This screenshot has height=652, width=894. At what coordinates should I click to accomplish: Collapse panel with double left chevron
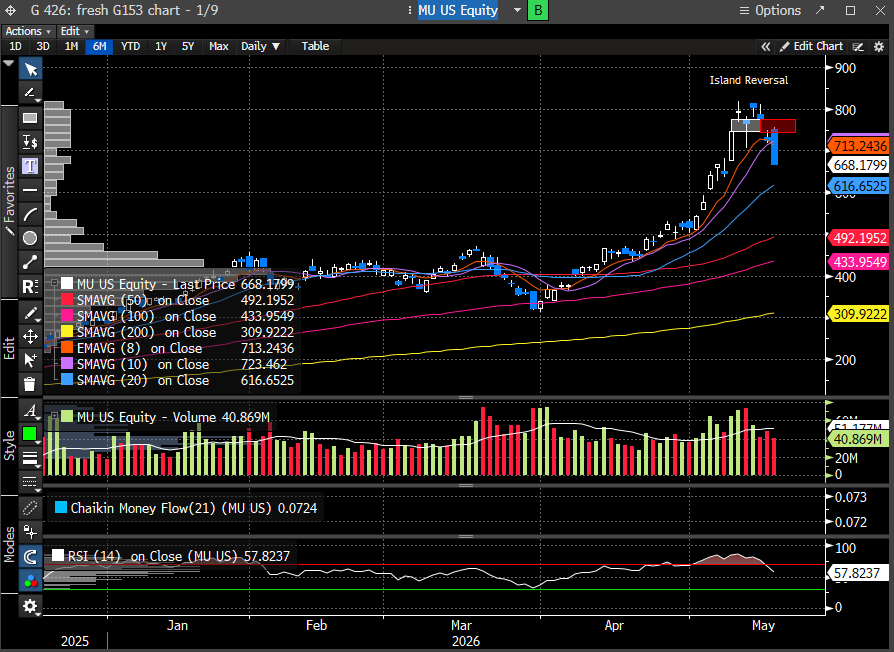click(766, 47)
